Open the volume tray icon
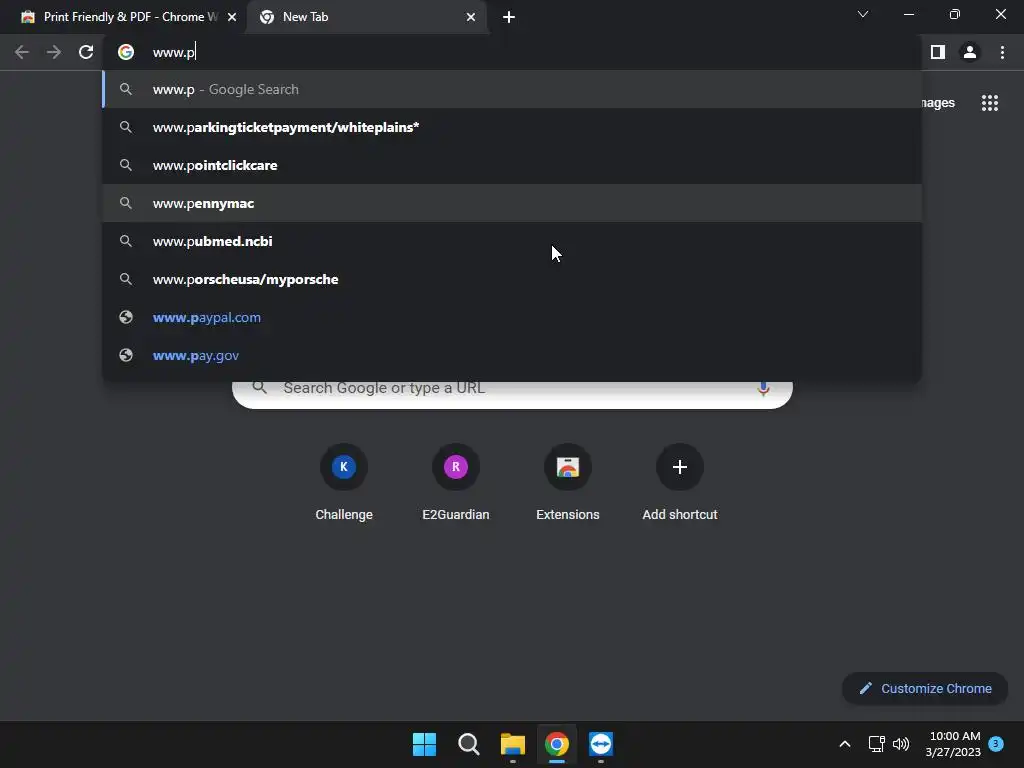 (901, 744)
